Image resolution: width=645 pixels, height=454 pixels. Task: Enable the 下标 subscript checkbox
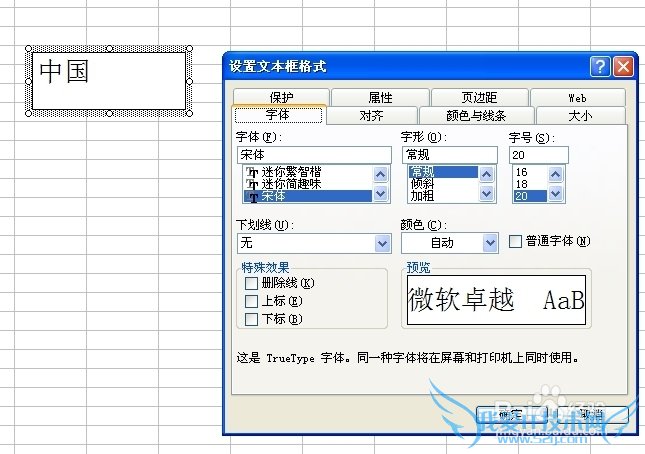click(251, 320)
